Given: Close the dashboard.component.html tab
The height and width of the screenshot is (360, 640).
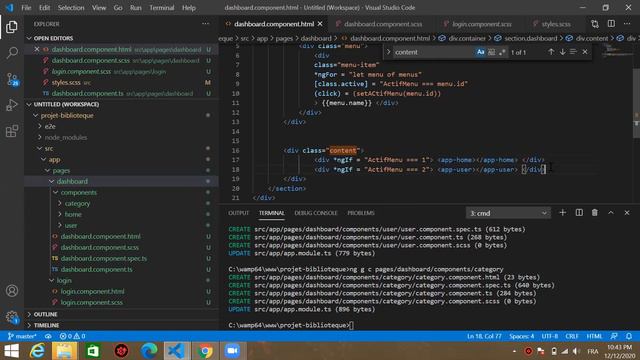Looking at the screenshot, I should point(320,24).
